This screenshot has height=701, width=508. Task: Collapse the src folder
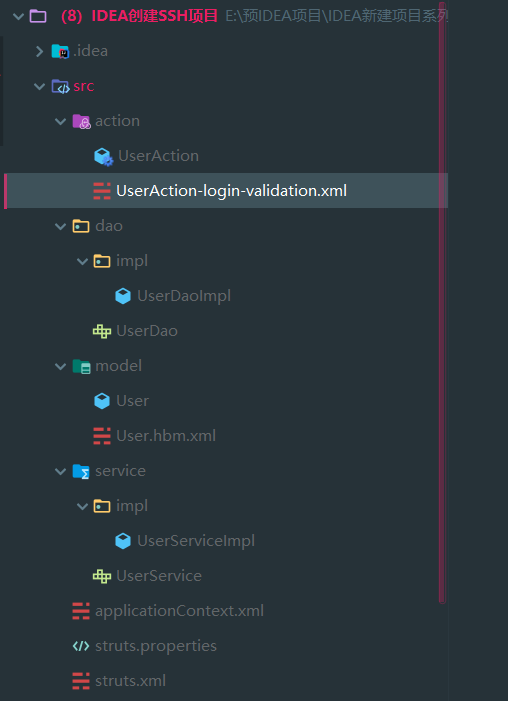pyautogui.click(x=39, y=86)
